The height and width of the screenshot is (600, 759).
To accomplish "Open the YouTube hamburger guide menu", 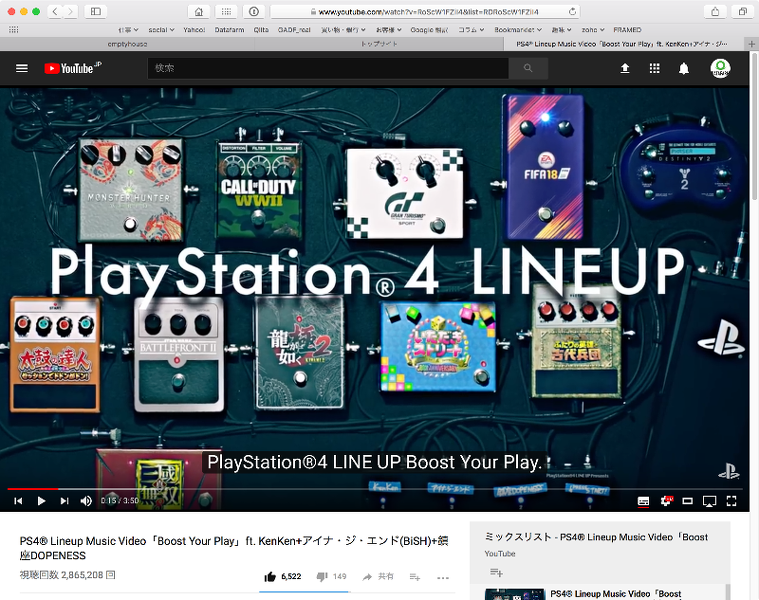I will (x=22, y=68).
